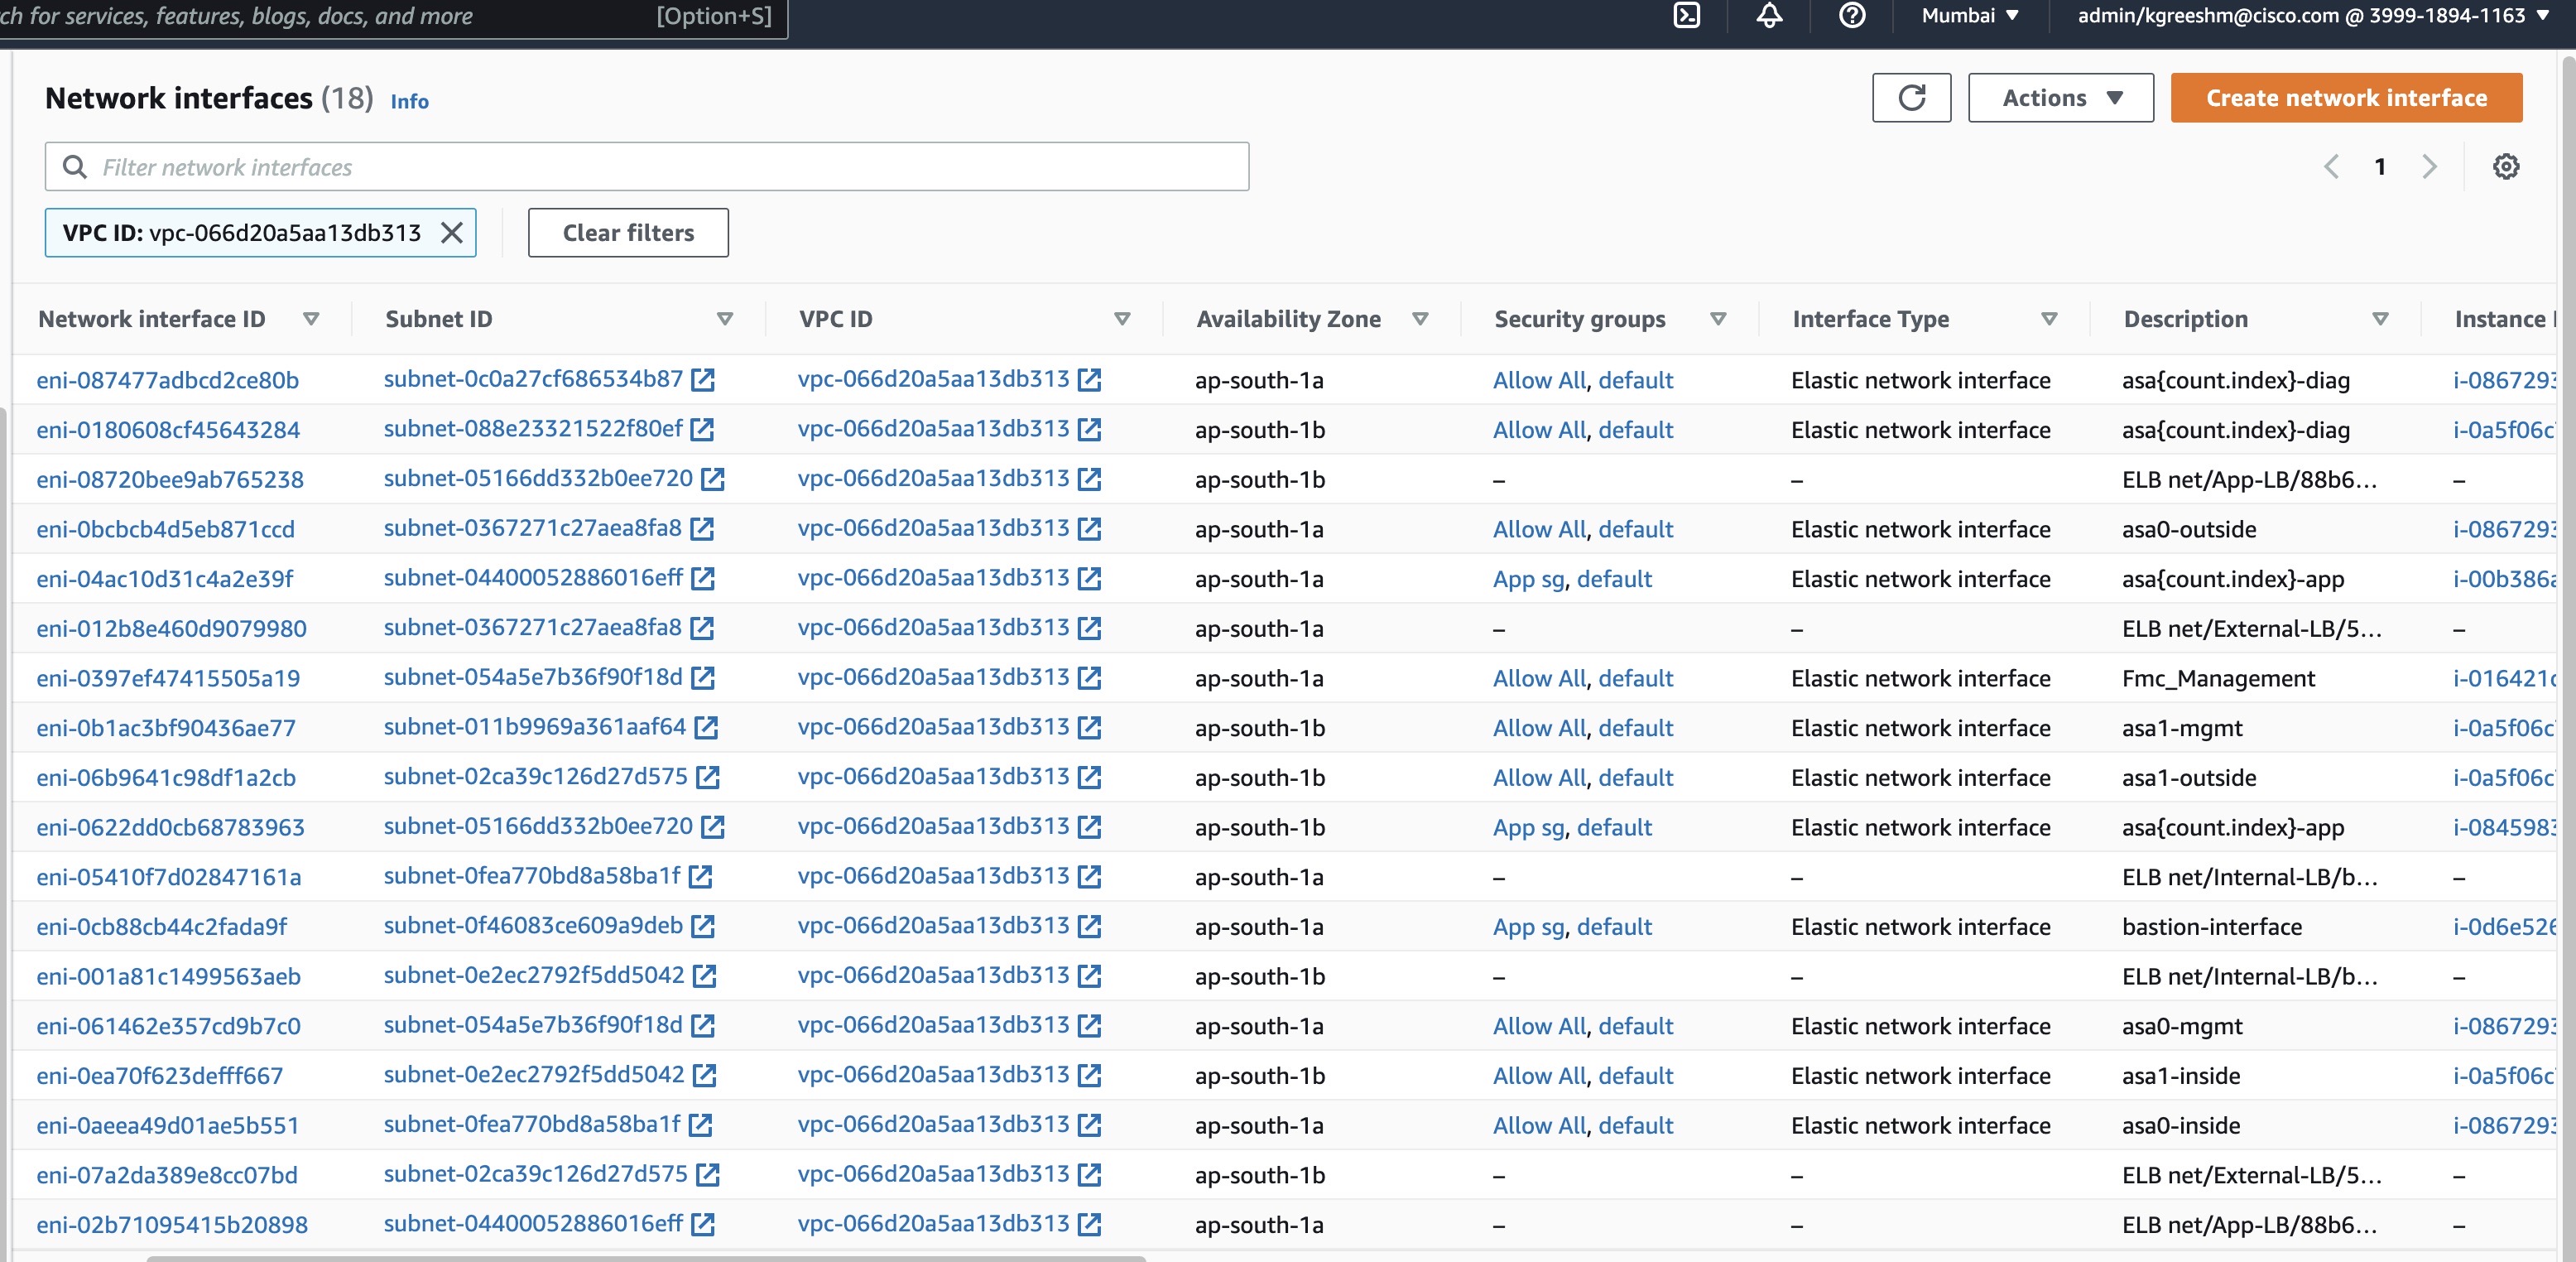Image resolution: width=2576 pixels, height=1262 pixels.
Task: Open App sg security group in bastion-interface row
Action: pos(1528,927)
